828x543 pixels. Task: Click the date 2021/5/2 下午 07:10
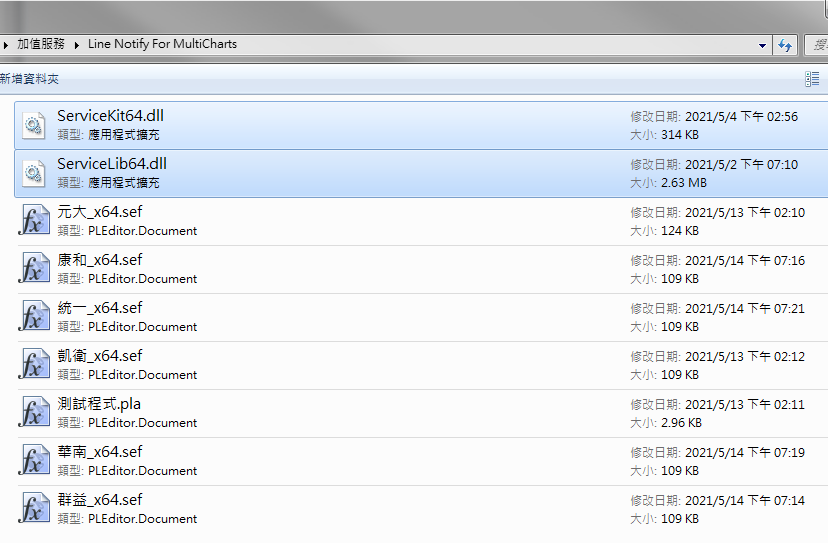741,165
